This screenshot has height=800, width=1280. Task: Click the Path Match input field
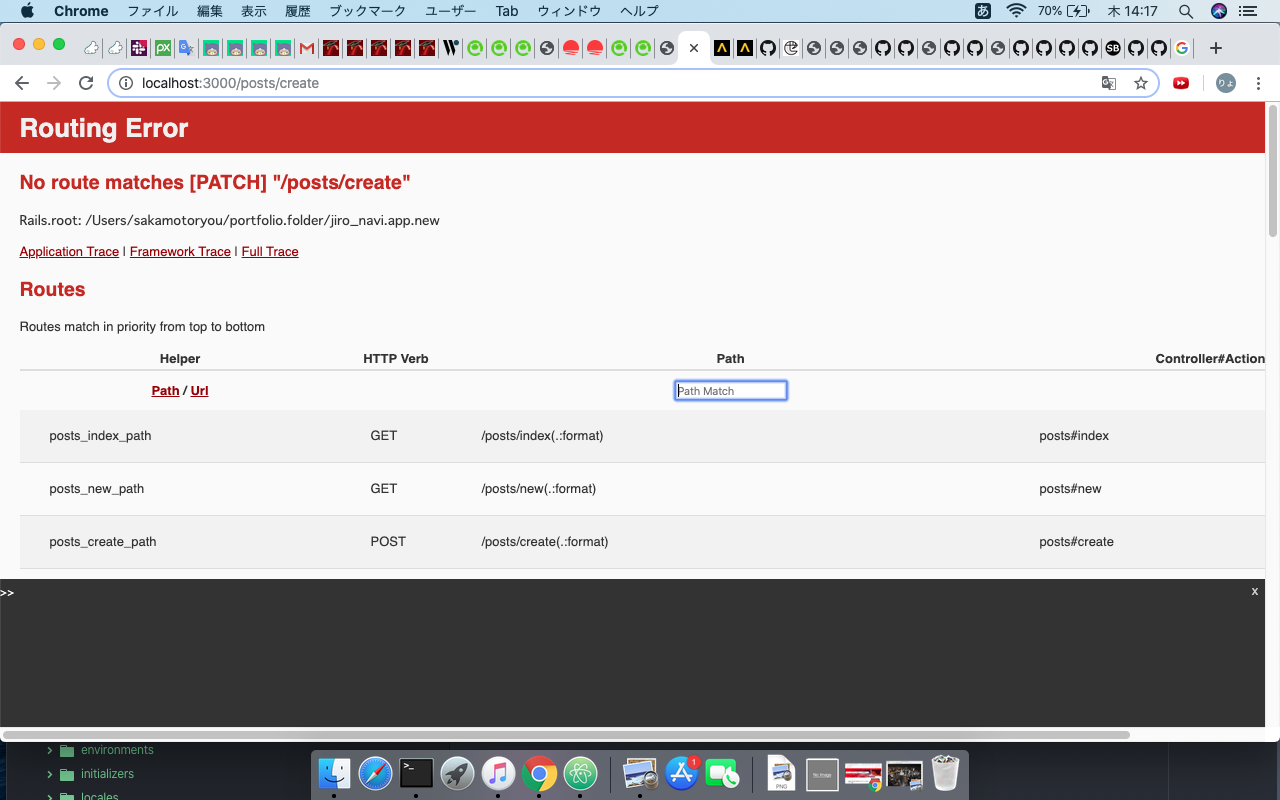pyautogui.click(x=730, y=390)
